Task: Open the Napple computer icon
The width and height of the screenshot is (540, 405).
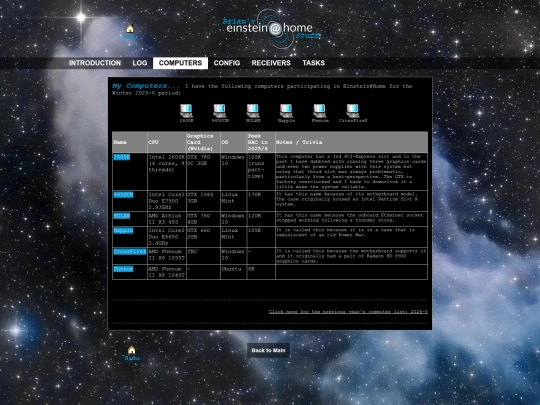Action: [286, 111]
